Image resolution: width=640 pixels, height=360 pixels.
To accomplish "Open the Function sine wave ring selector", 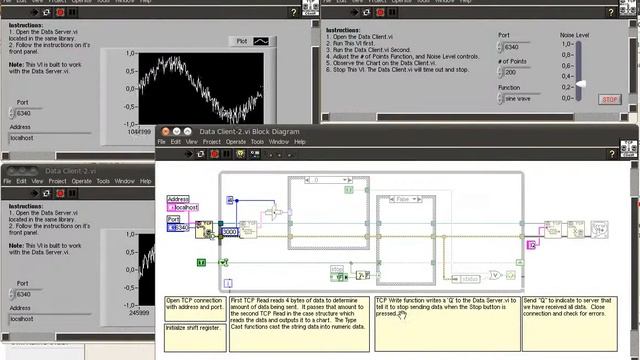I will [x=522, y=99].
